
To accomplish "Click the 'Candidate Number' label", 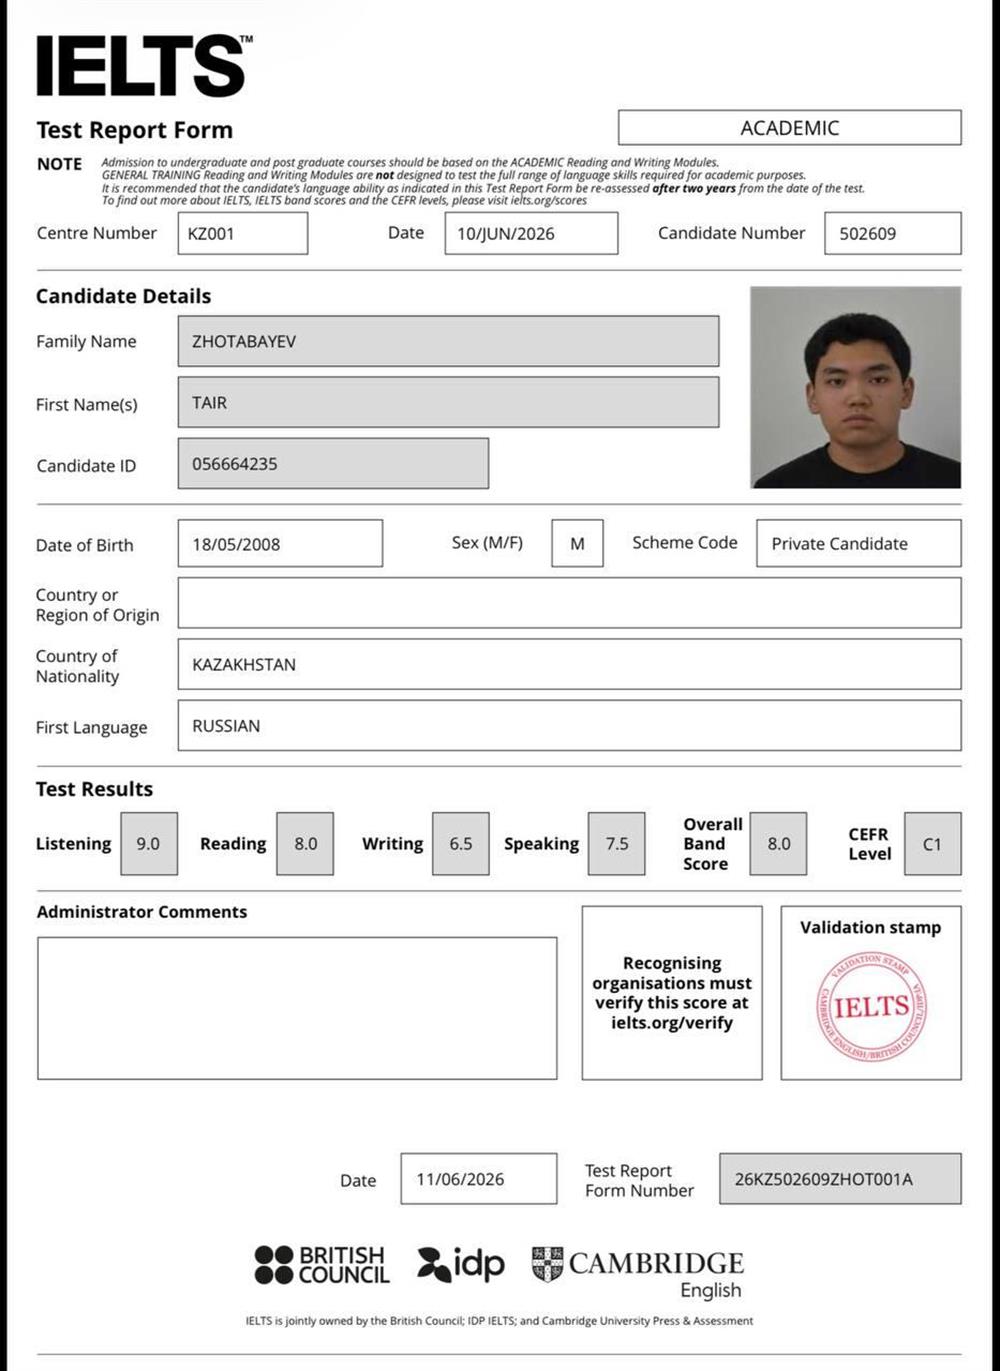I will click(732, 233).
